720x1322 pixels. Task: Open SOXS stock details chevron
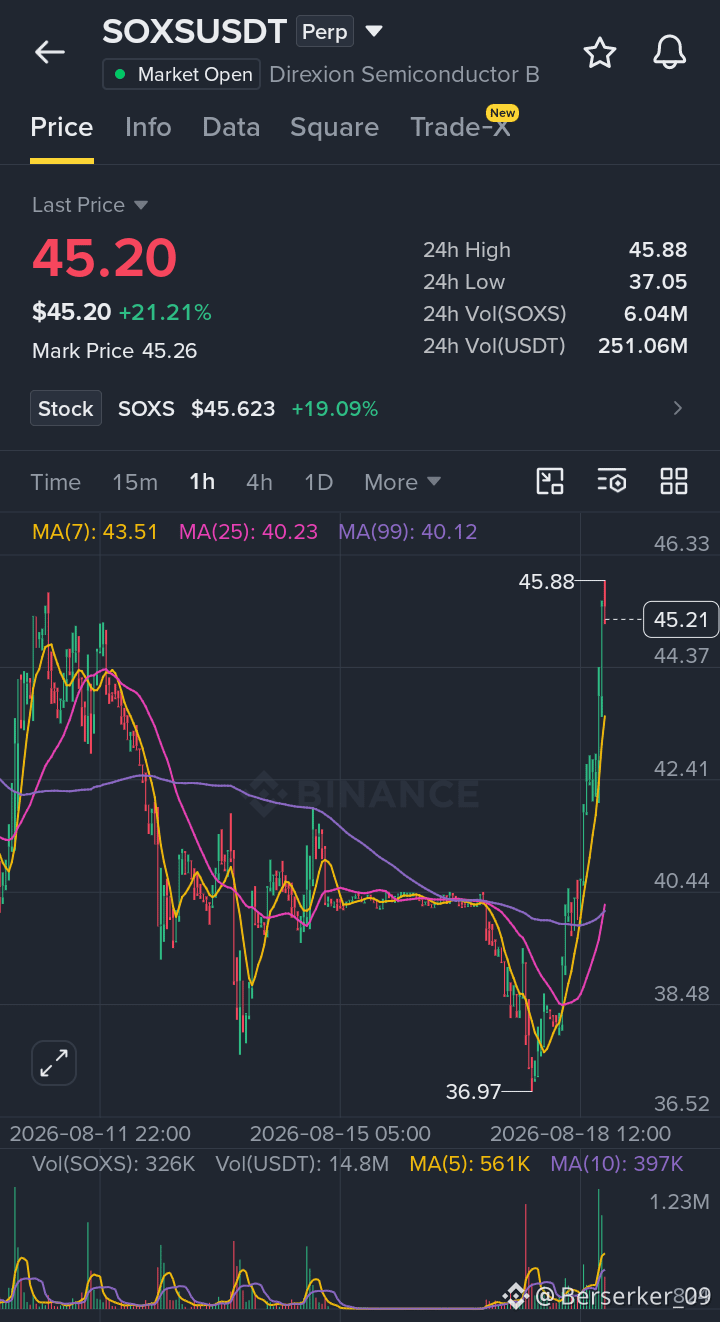pos(678,408)
